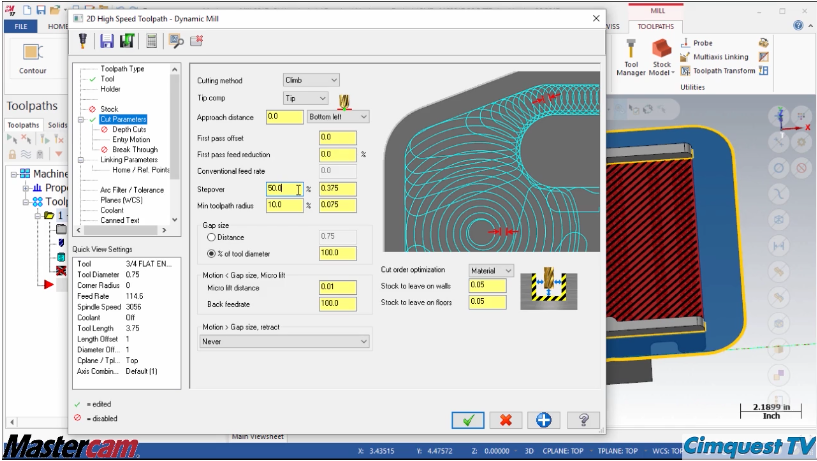Click the select all operations icon
This screenshot has height=461, width=817.
coord(11,139)
